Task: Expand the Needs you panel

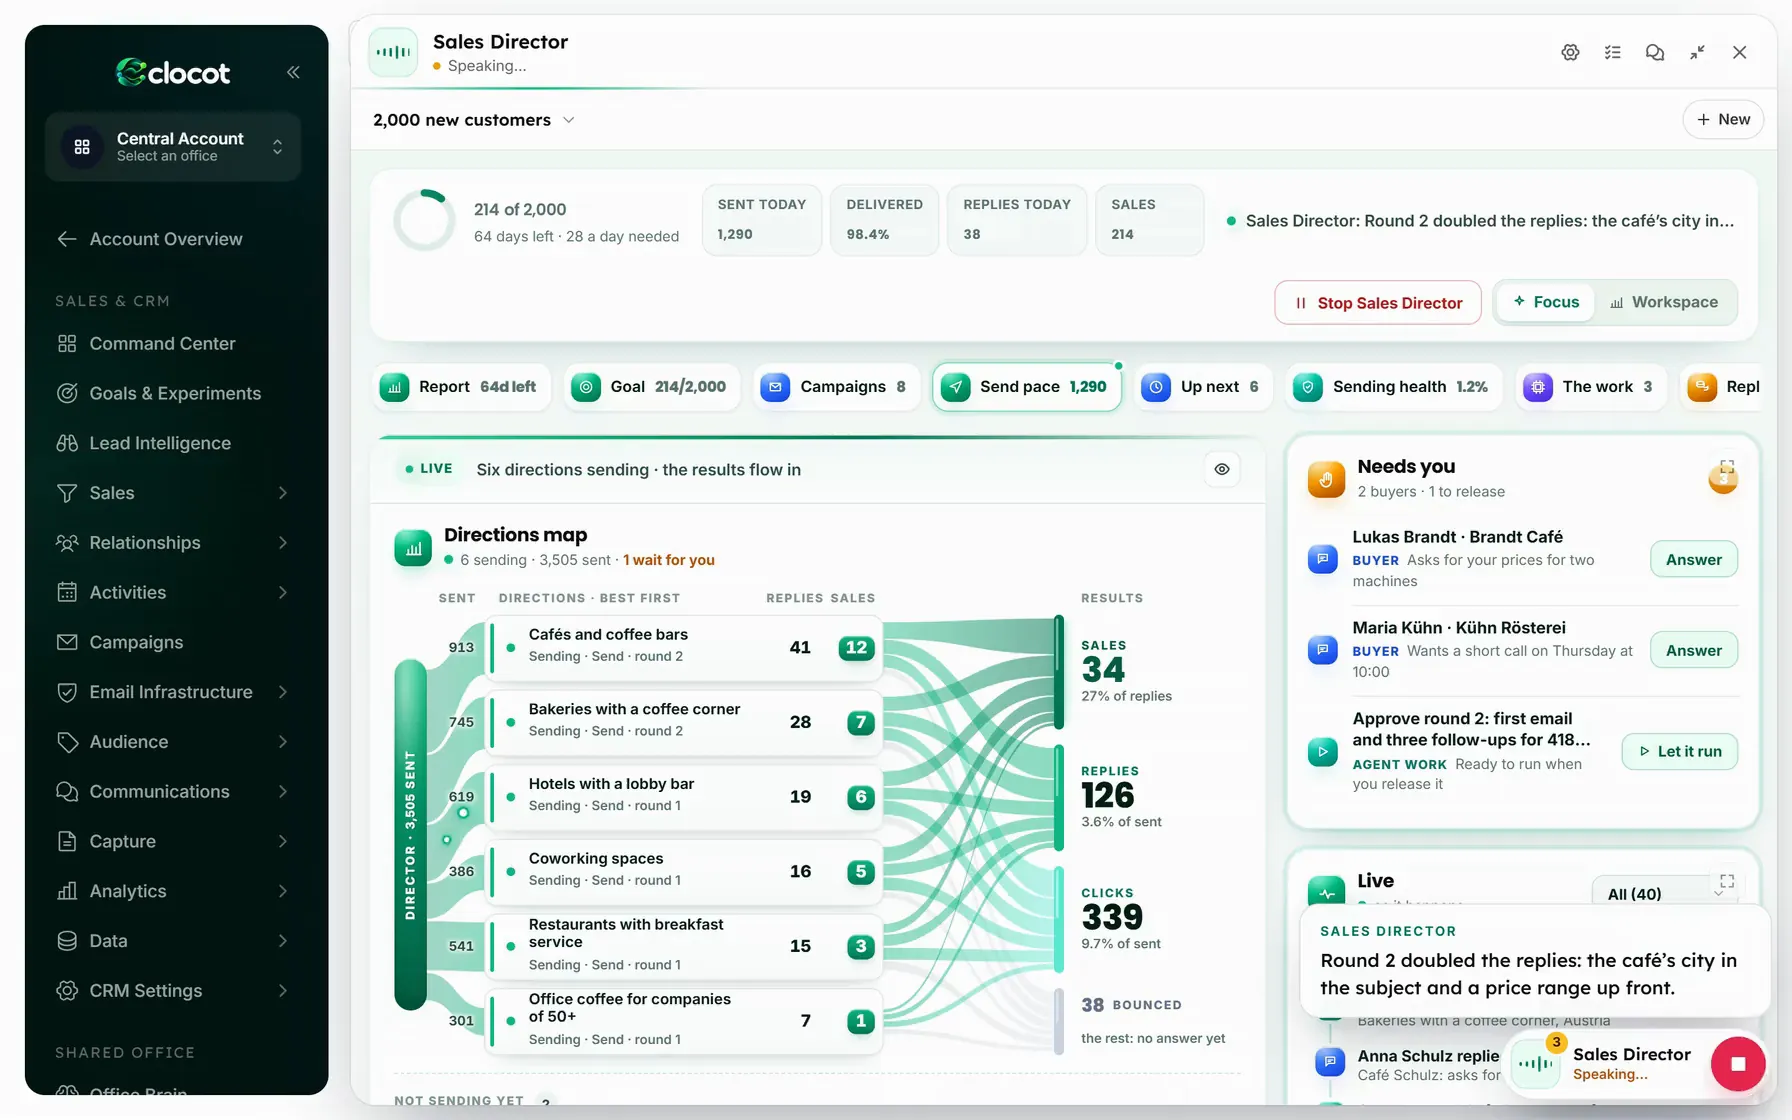Action: click(x=1726, y=466)
